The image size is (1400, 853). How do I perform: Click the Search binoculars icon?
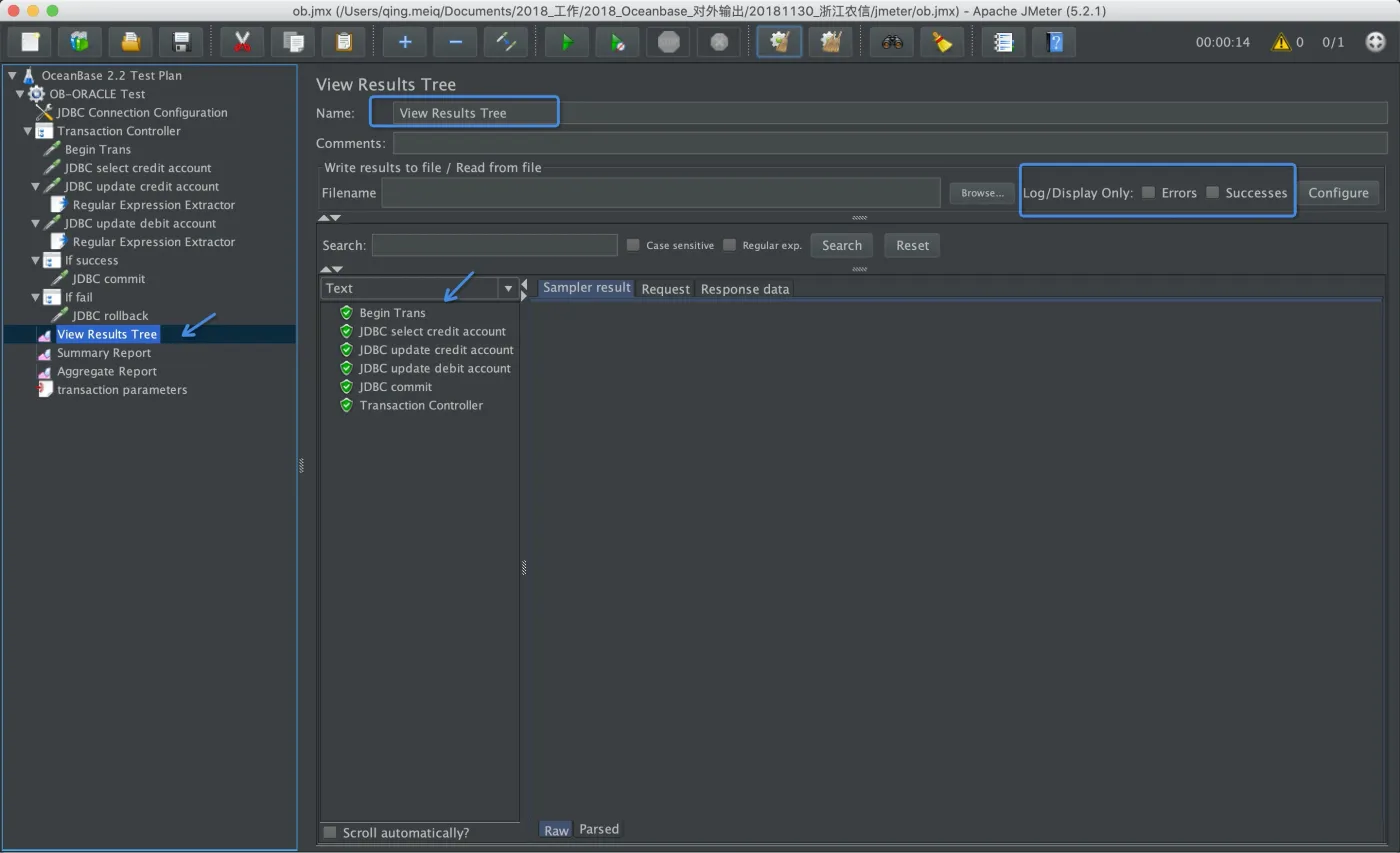pyautogui.click(x=892, y=42)
